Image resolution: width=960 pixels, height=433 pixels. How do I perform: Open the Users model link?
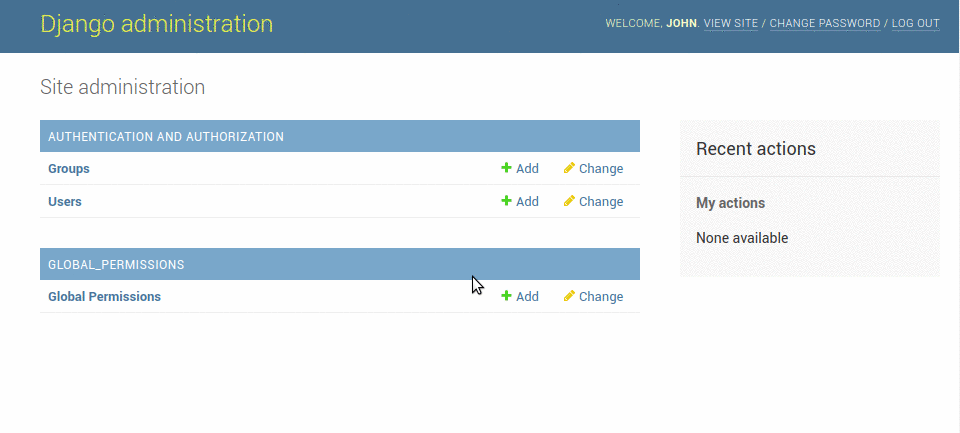[65, 202]
